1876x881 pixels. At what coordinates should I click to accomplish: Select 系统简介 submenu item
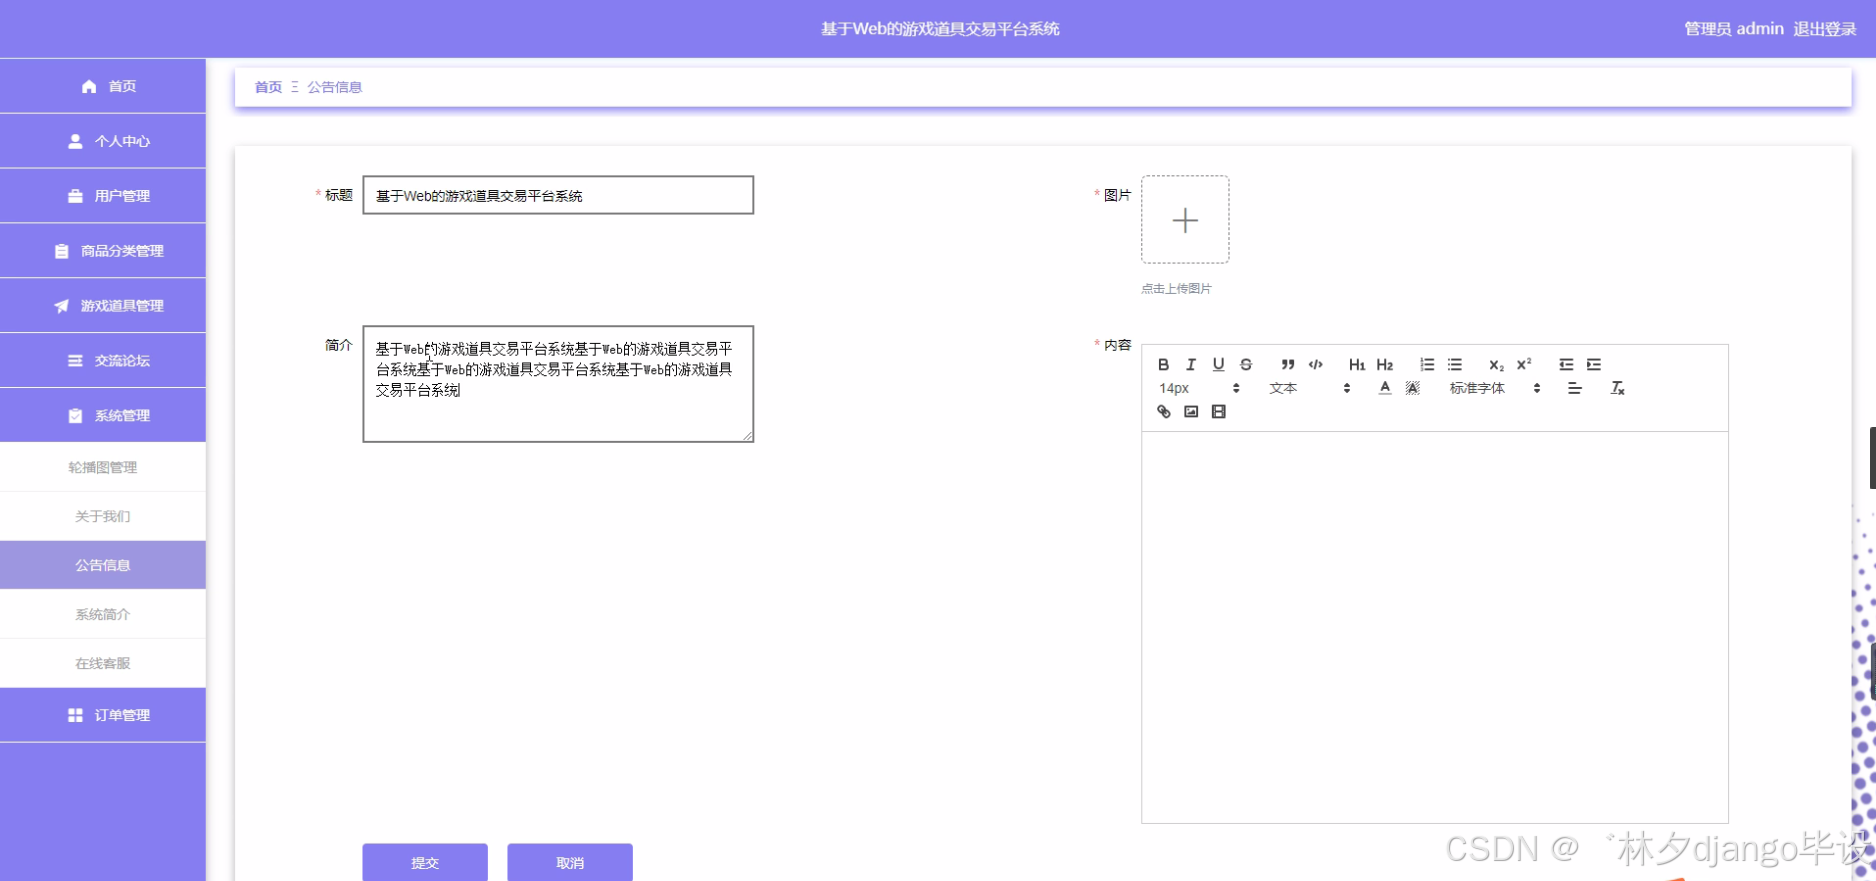tap(103, 614)
